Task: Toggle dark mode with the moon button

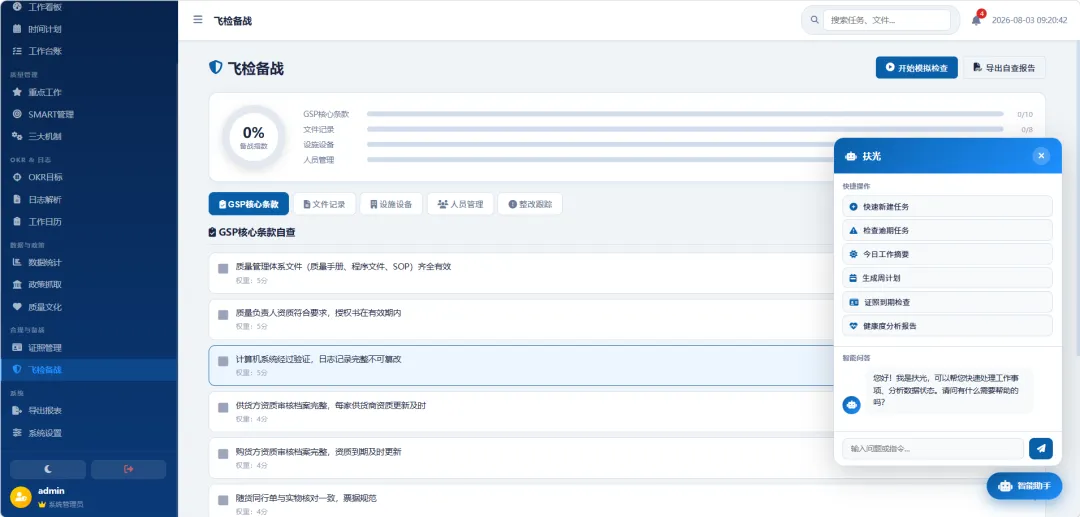Action: click(48, 469)
